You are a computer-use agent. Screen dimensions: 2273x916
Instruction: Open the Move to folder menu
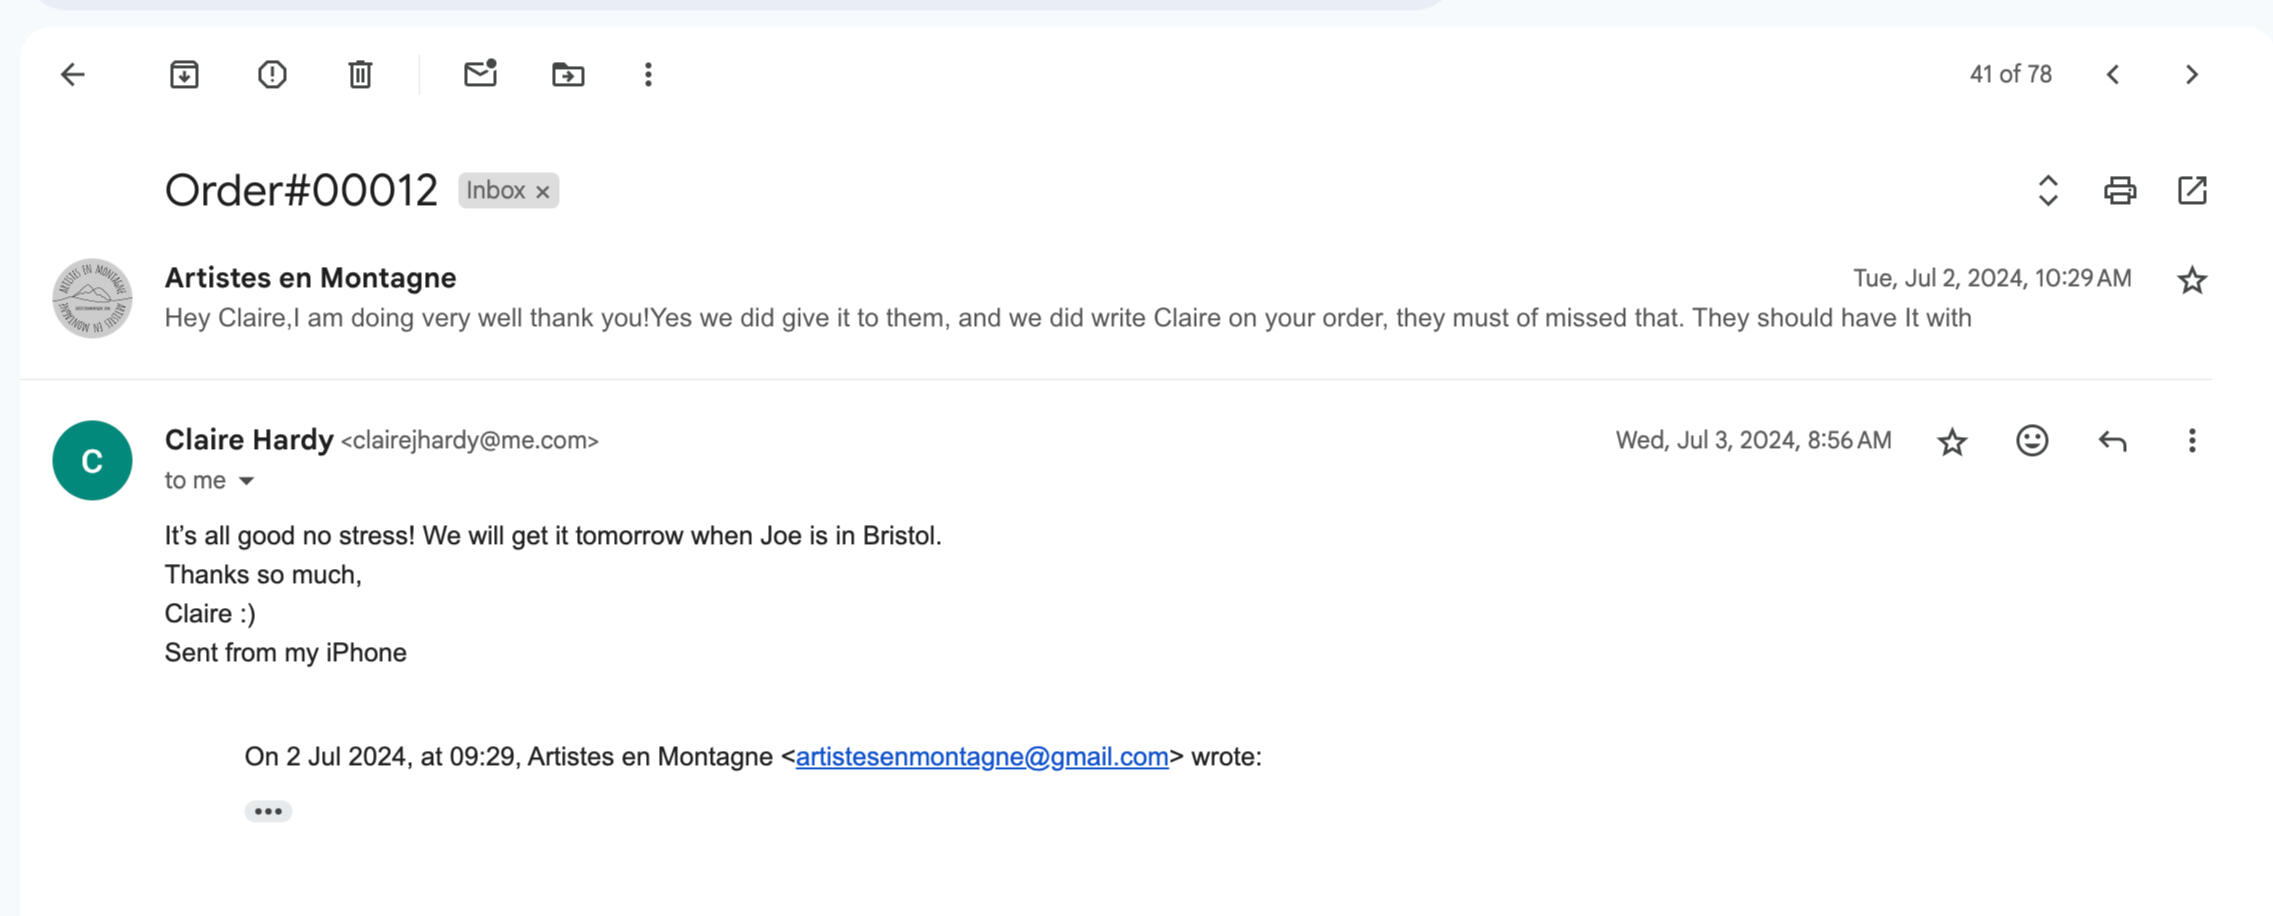[568, 75]
